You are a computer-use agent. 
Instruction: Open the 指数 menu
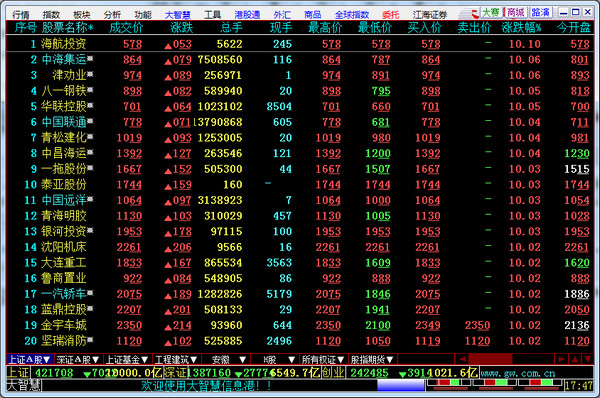[51, 15]
